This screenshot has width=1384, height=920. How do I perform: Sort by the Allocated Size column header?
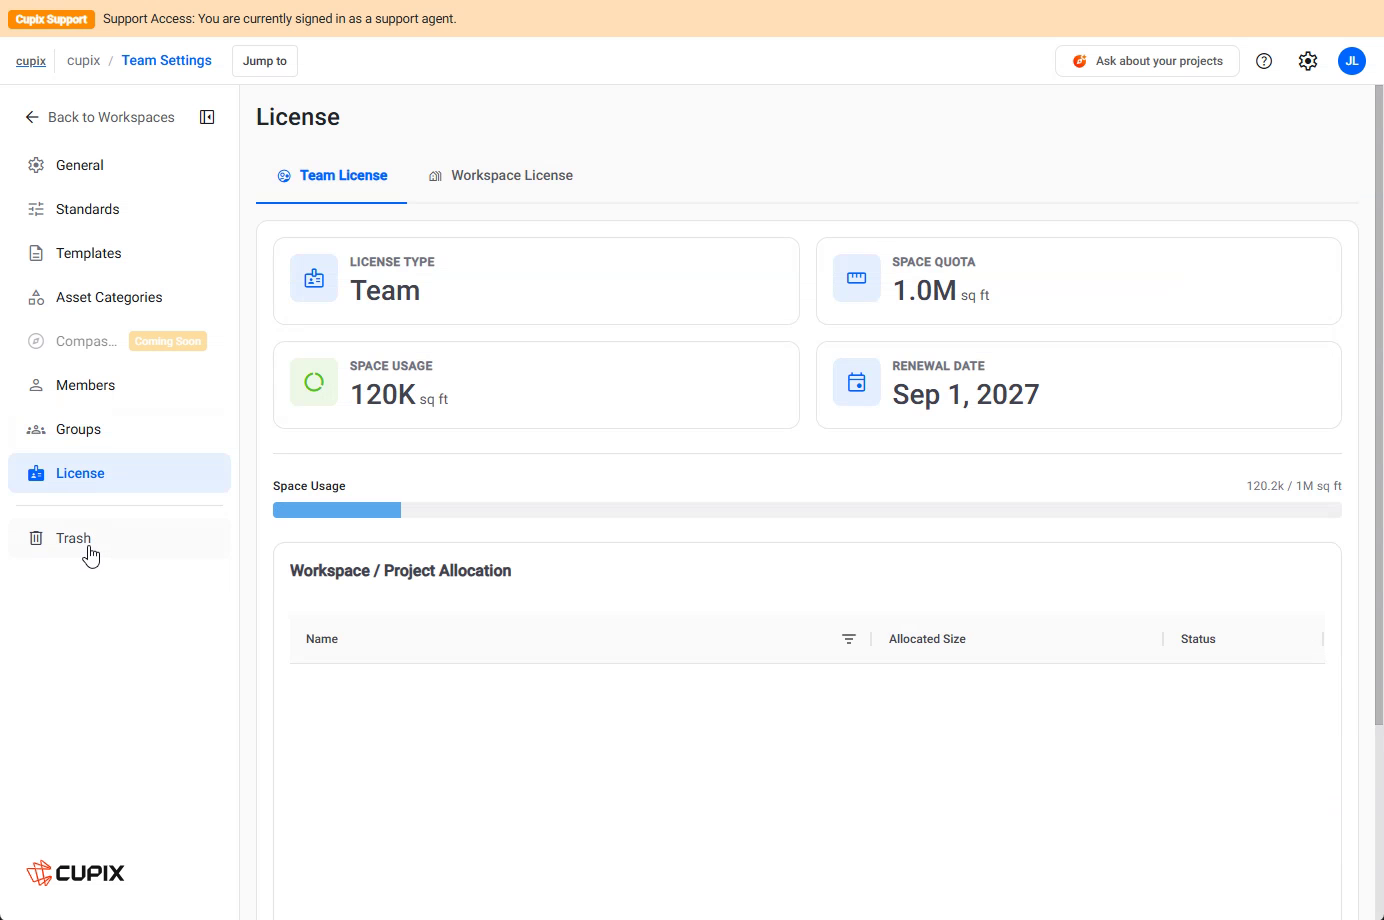[x=927, y=639]
